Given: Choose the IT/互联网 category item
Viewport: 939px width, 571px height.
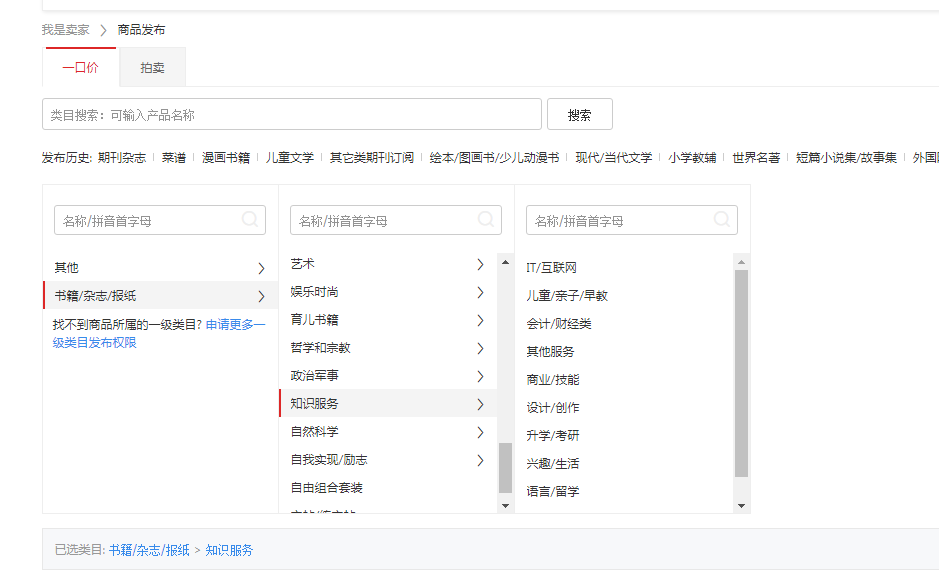Looking at the screenshot, I should (x=551, y=268).
